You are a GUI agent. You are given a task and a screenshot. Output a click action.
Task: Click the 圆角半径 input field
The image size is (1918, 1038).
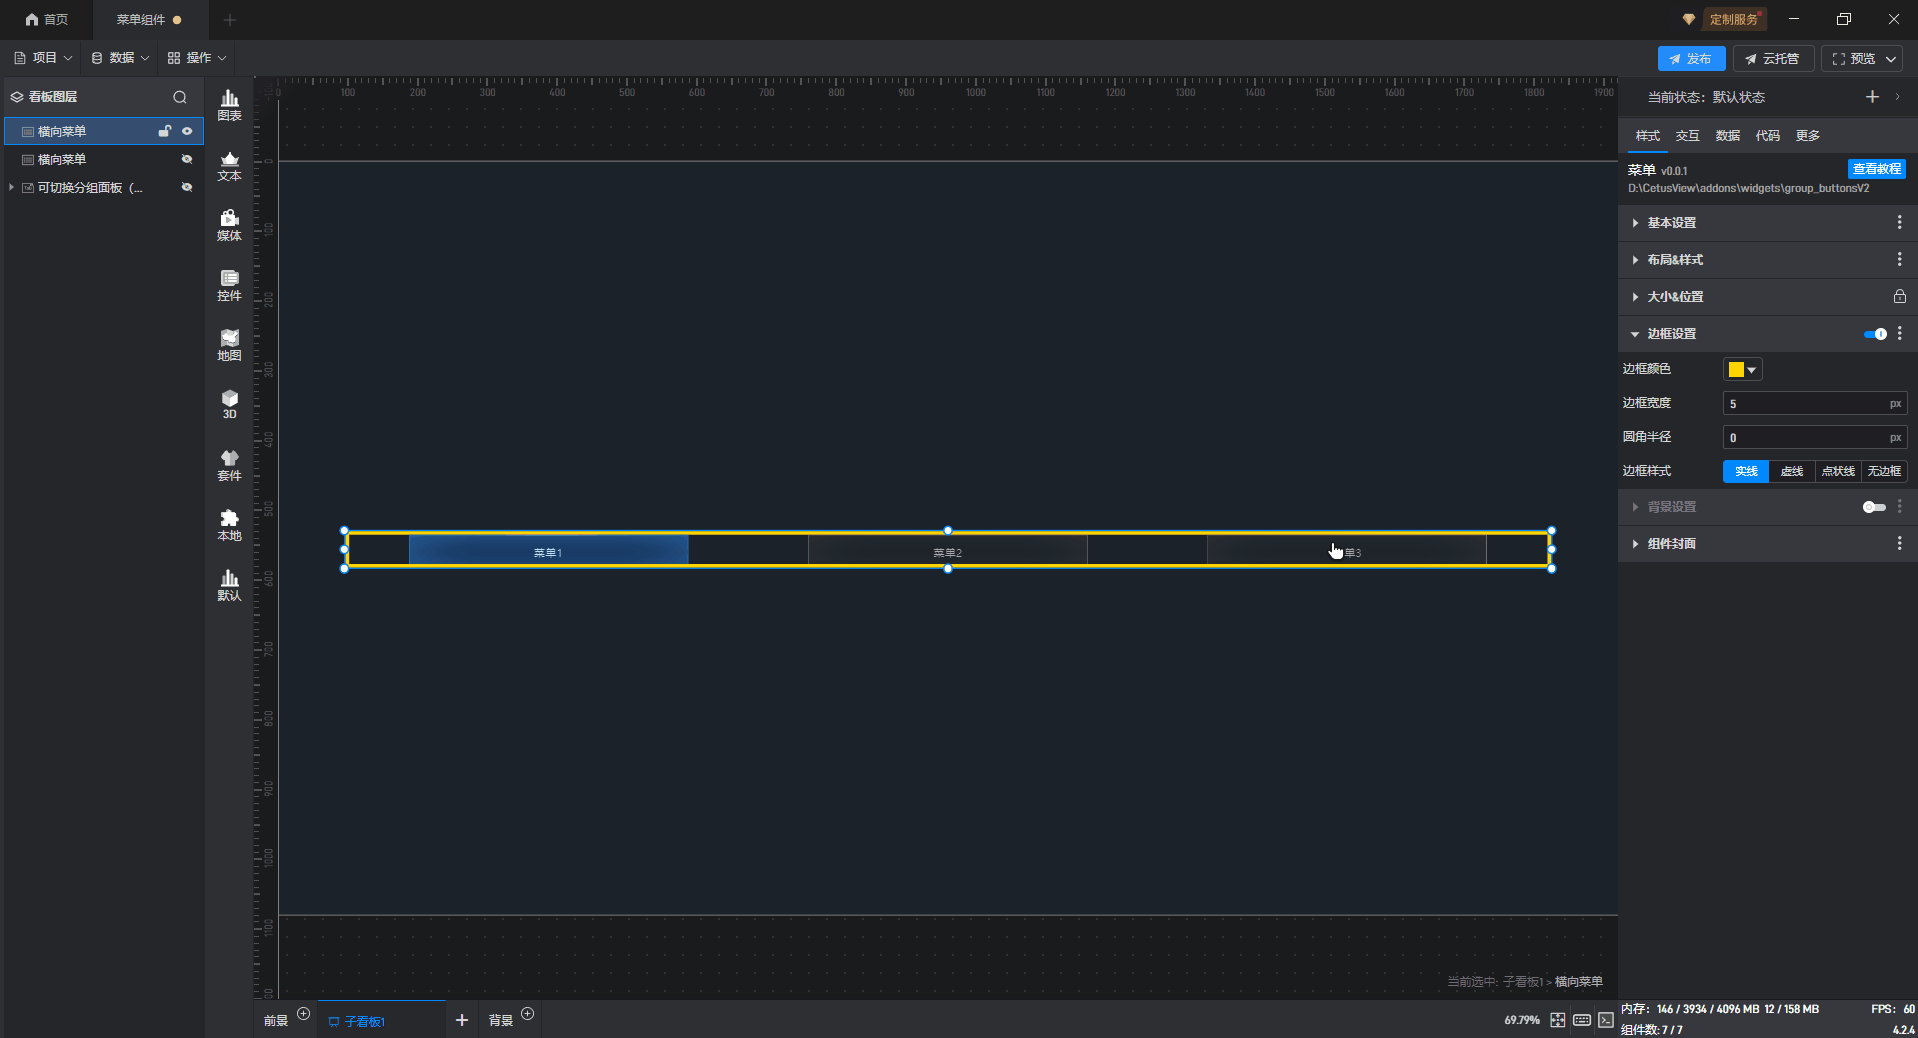tap(1815, 437)
